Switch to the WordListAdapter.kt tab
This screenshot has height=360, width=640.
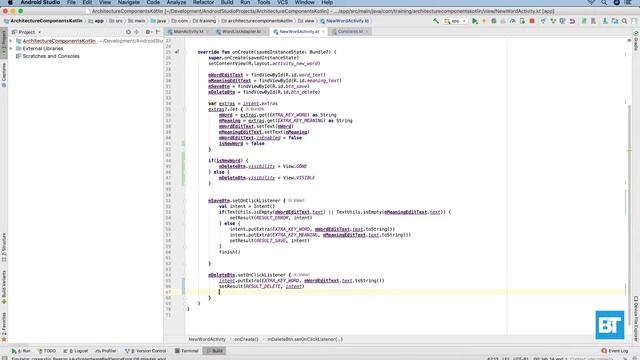pyautogui.click(x=241, y=31)
